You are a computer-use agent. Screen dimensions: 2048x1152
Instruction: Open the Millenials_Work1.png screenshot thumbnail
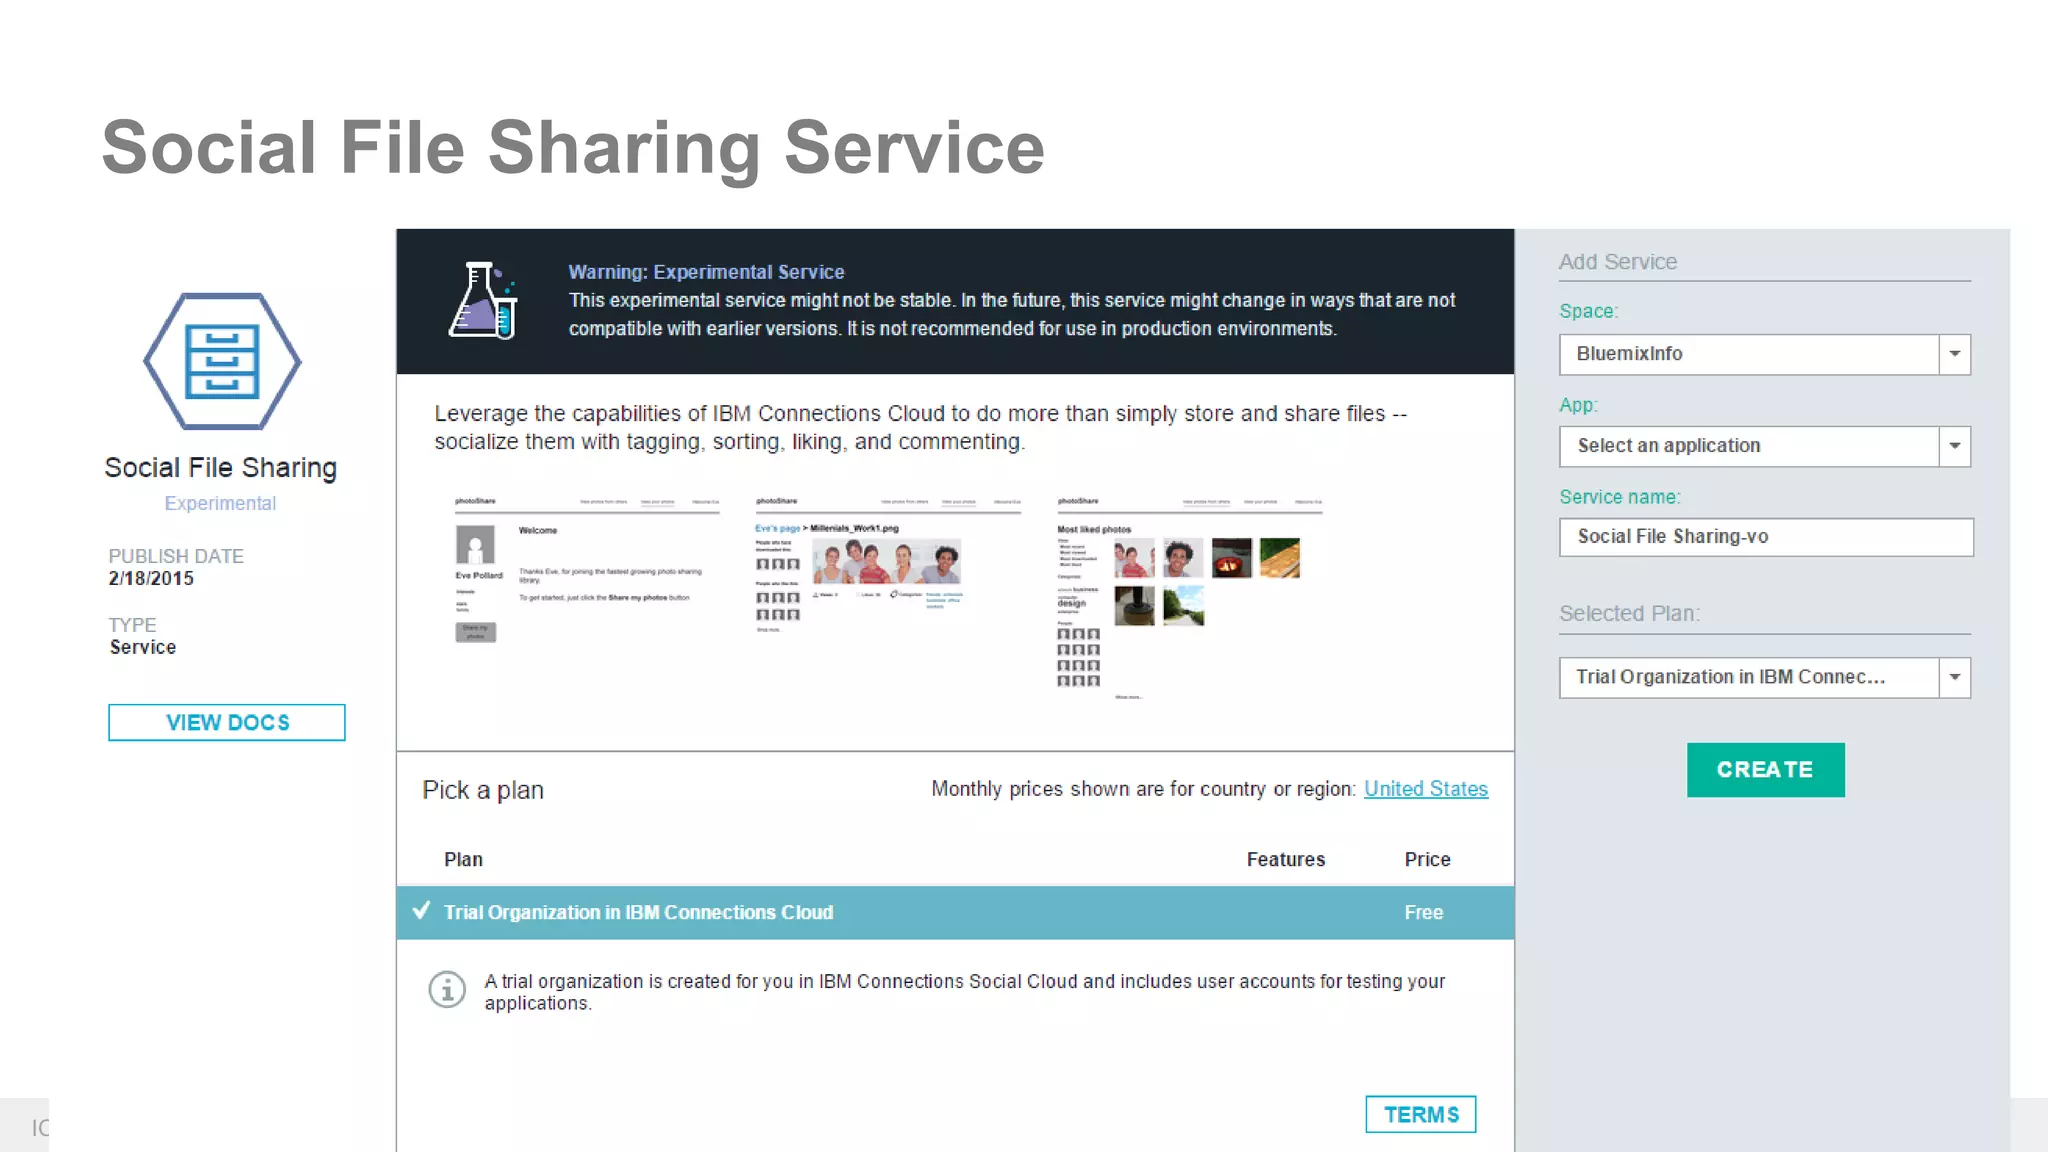pos(888,564)
